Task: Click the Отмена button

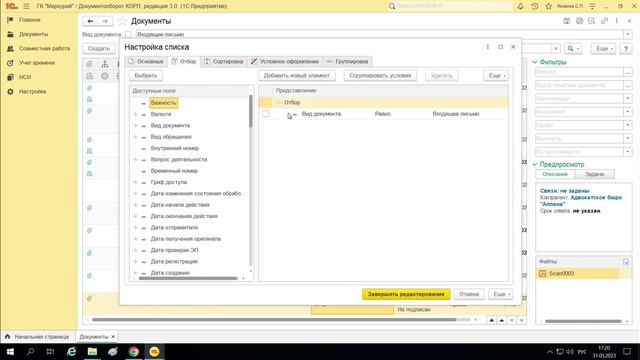Action: tap(469, 294)
